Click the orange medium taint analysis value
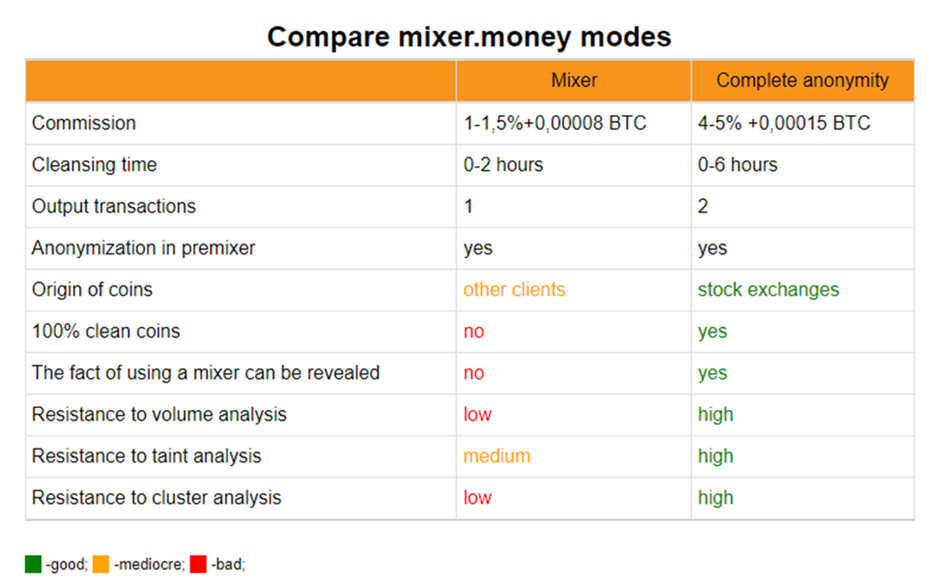The height and width of the screenshot is (585, 940). [496, 456]
